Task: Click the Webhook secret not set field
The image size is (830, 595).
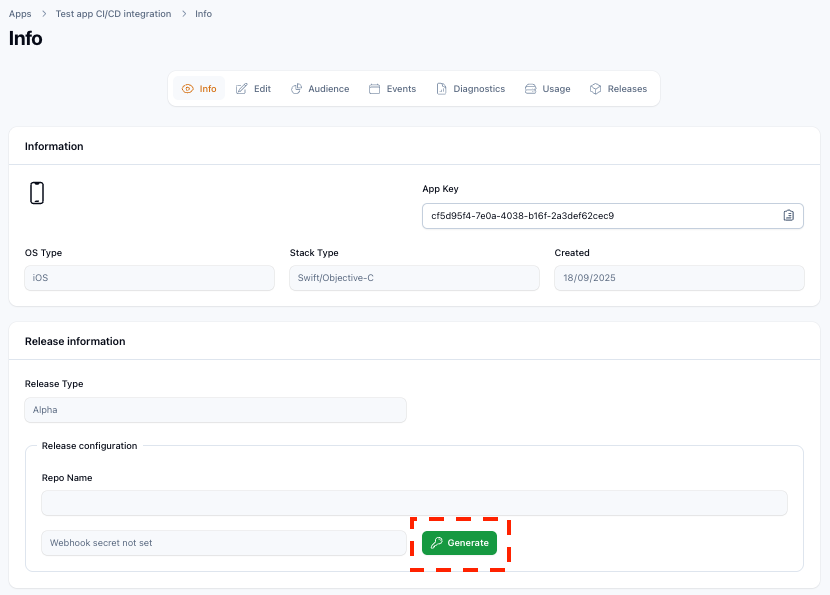Action: (x=224, y=543)
